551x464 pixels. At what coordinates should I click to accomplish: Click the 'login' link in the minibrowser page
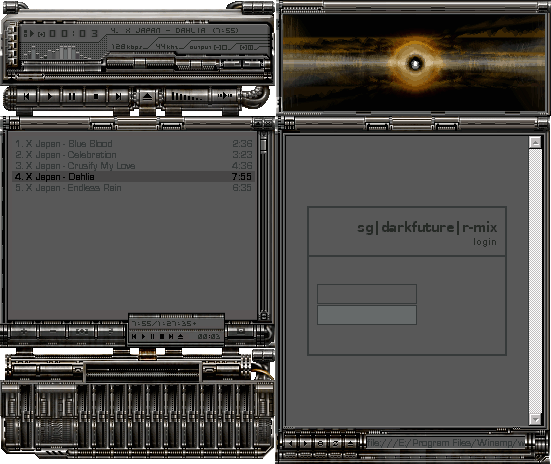(x=485, y=242)
